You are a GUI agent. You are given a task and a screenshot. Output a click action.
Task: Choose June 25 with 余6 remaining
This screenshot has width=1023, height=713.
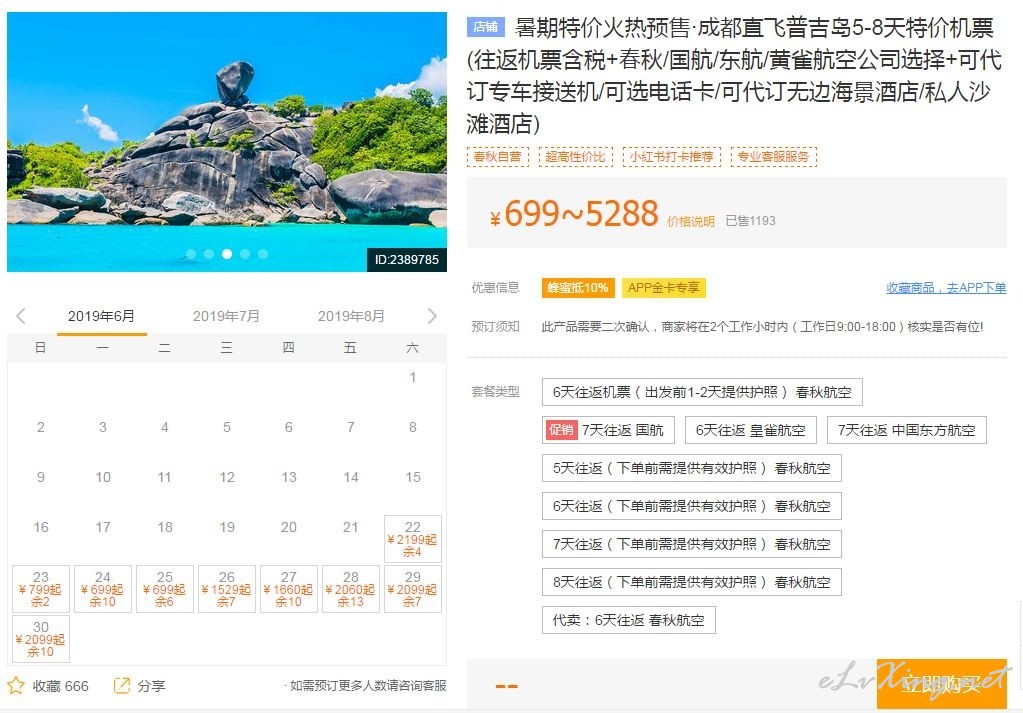tap(164, 589)
